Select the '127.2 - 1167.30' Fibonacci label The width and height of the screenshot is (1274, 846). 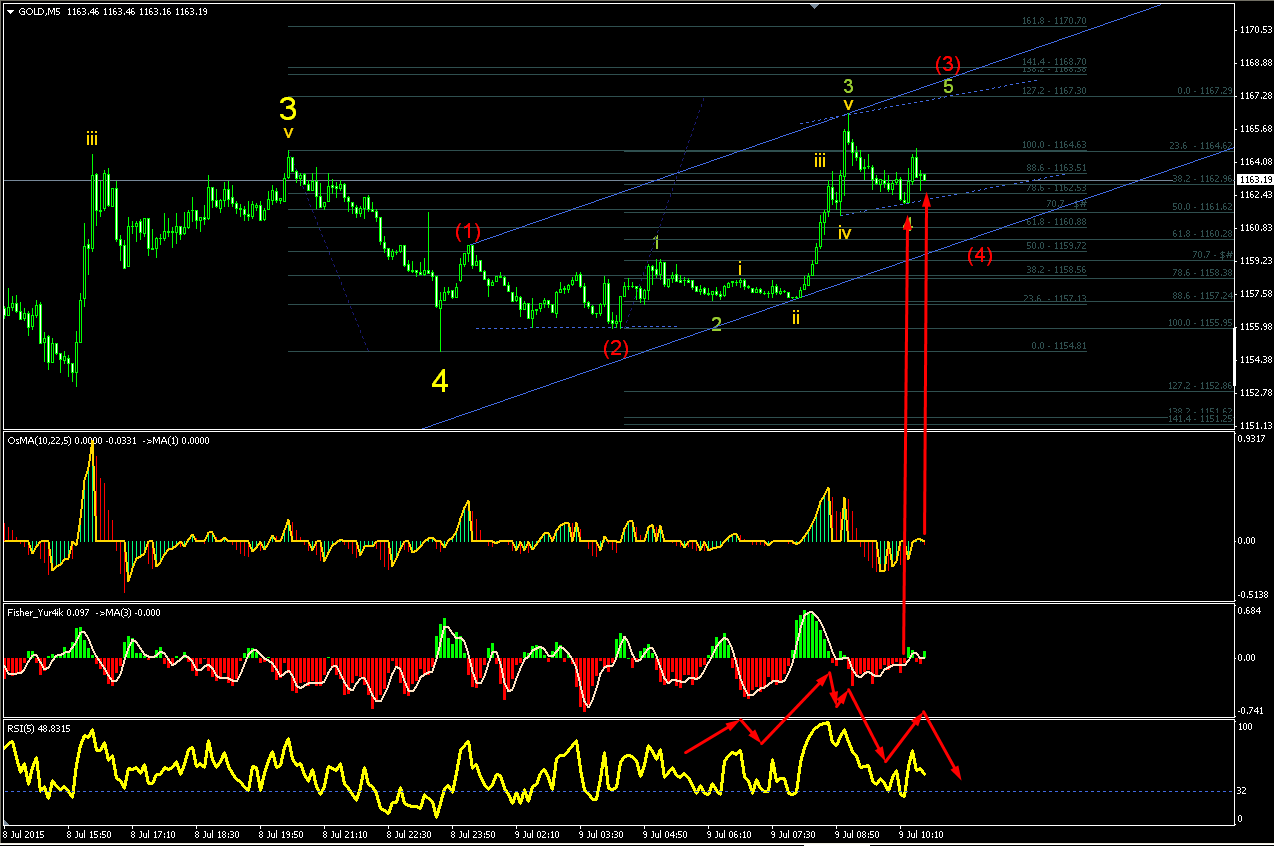1053,90
